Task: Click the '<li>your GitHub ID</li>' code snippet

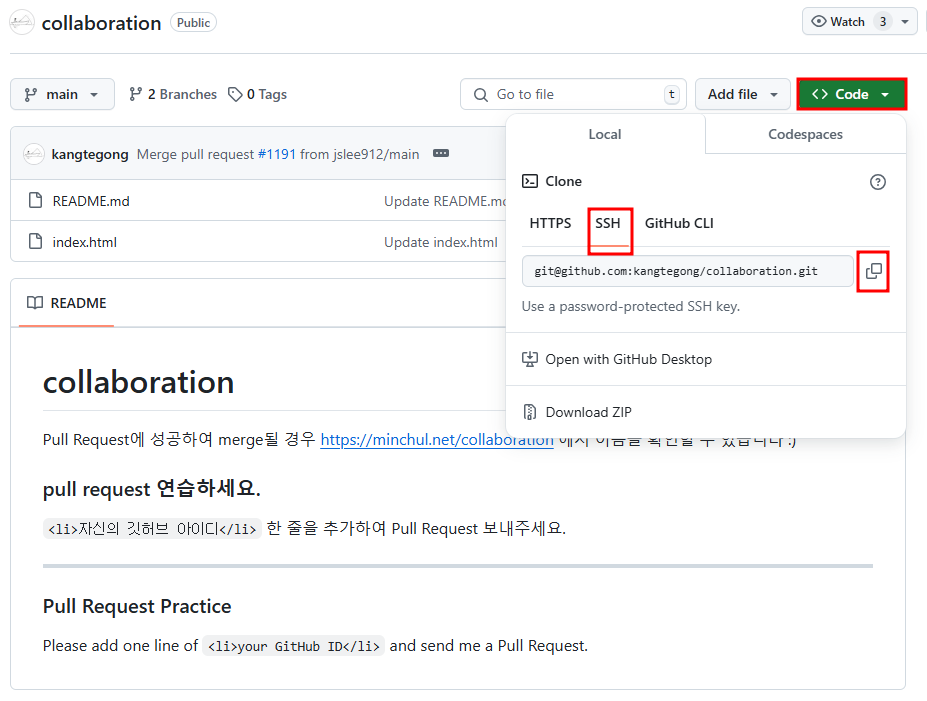Action: point(293,646)
